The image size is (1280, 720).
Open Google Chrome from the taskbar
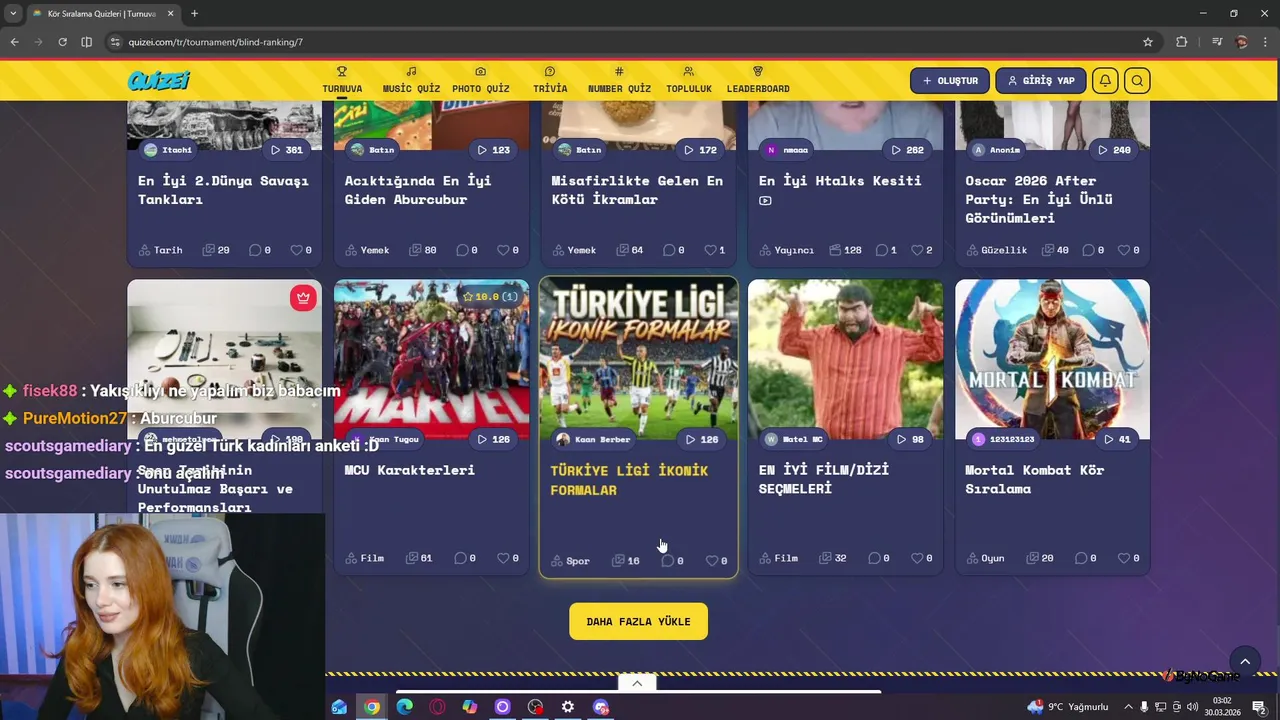(x=372, y=707)
